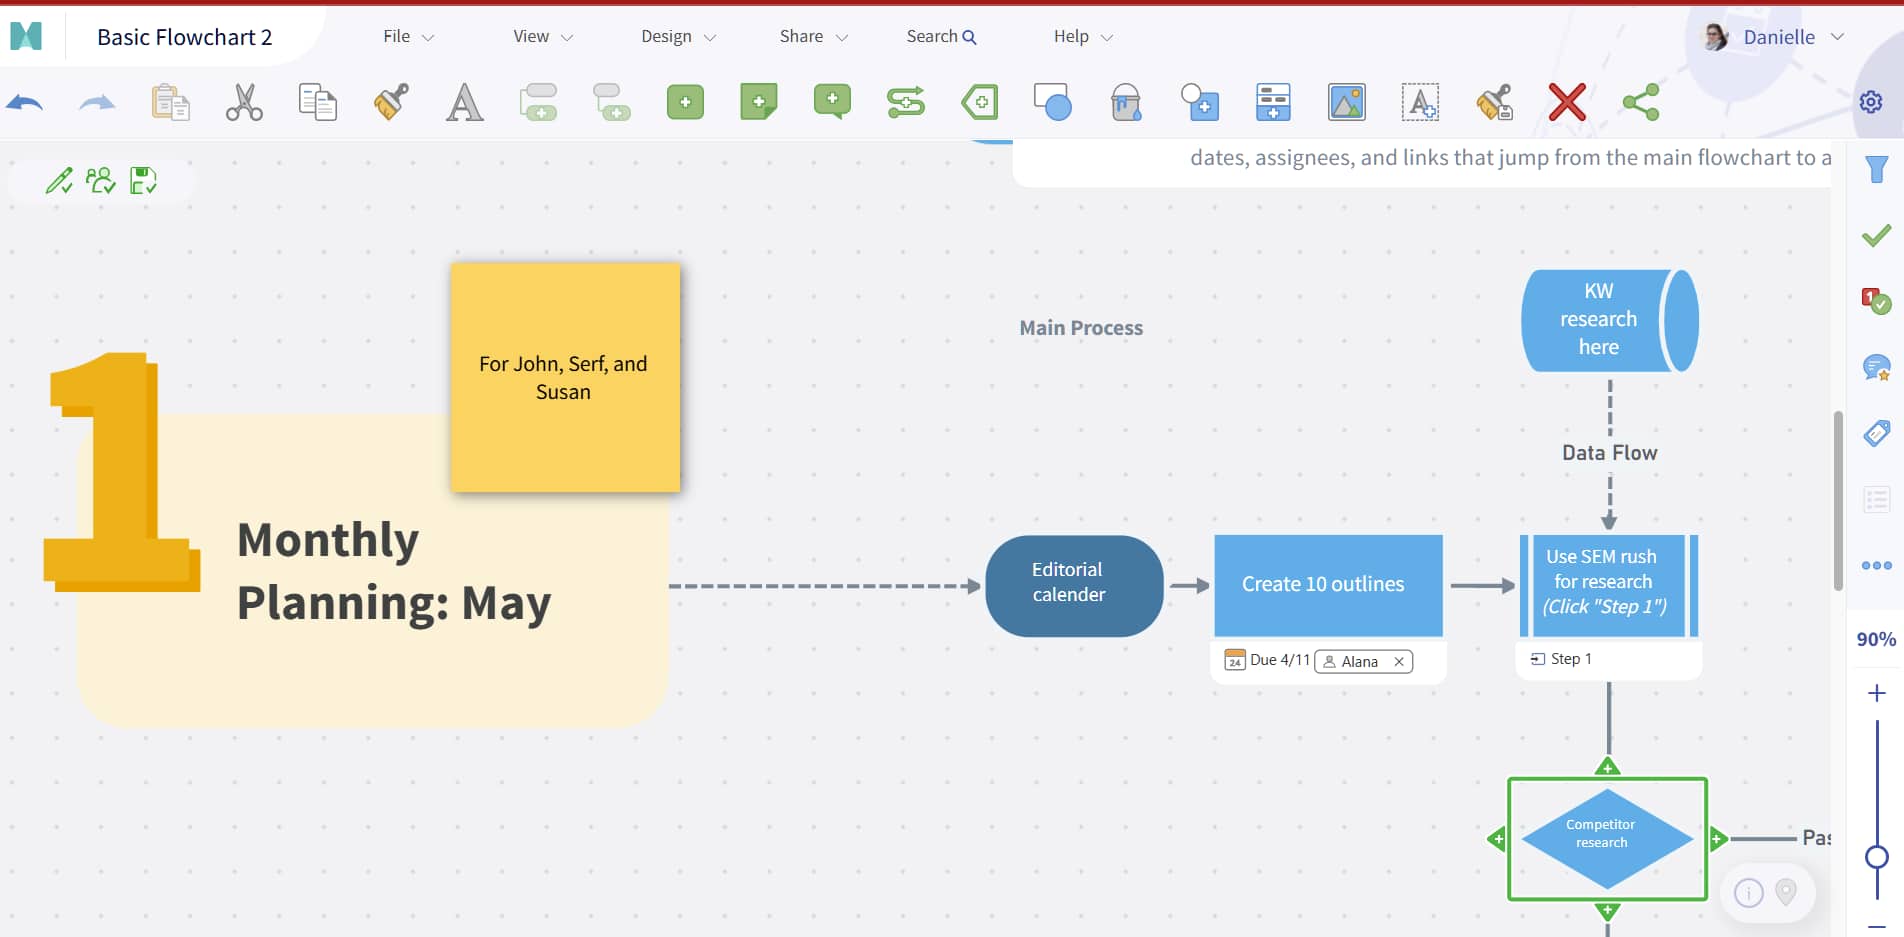Click the zoom slider handle
The width and height of the screenshot is (1904, 937).
(1877, 857)
